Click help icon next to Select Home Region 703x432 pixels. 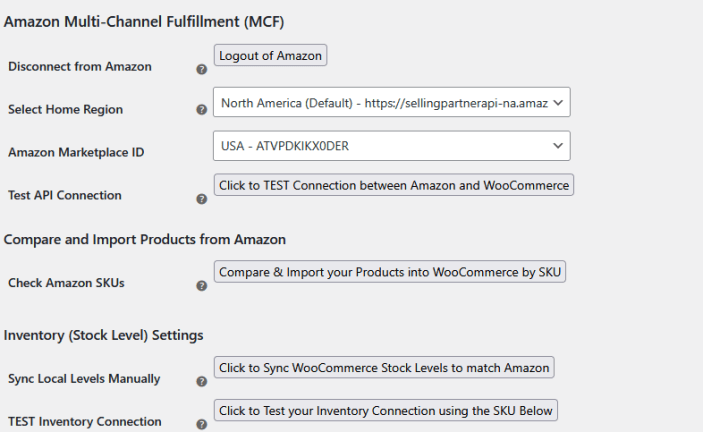pos(201,110)
